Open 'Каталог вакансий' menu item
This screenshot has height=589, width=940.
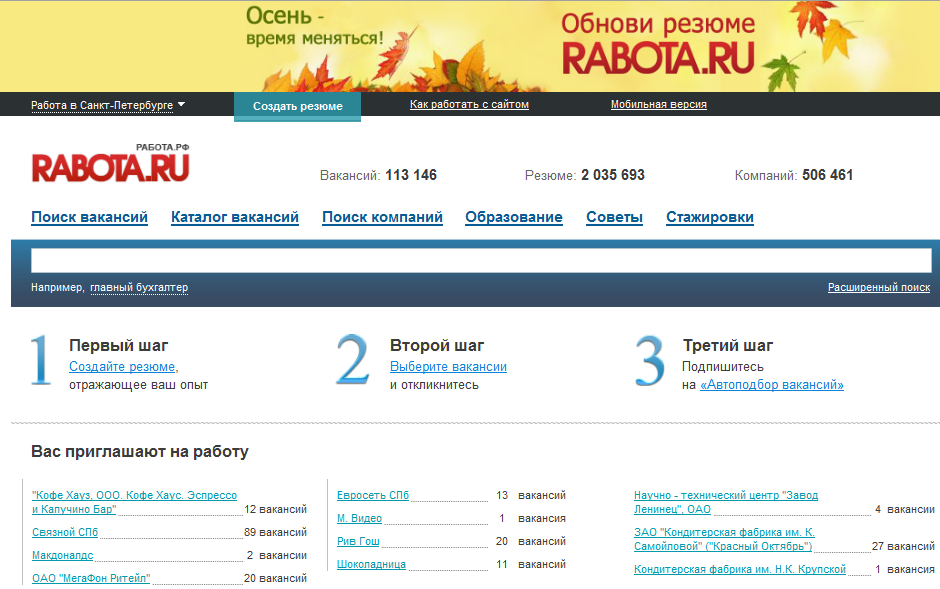(235, 217)
